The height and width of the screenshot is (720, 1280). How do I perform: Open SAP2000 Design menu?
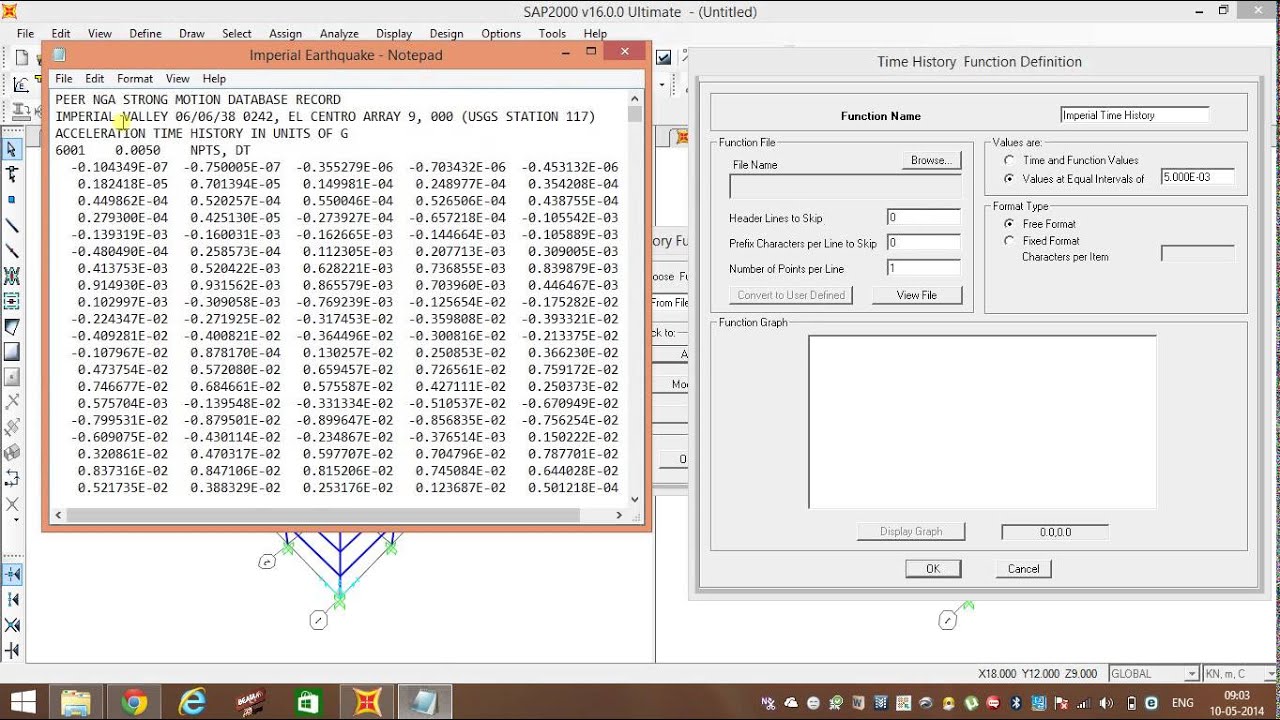click(x=446, y=33)
